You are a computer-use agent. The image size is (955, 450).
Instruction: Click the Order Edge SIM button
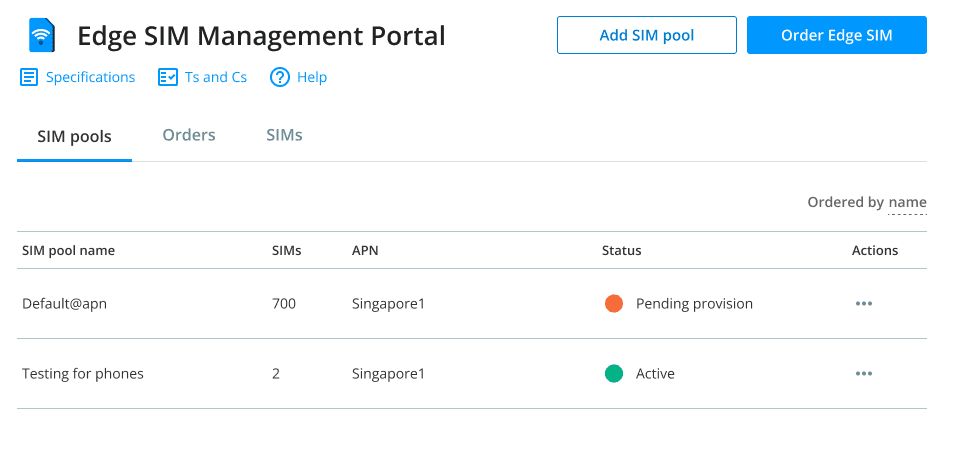pyautogui.click(x=836, y=35)
